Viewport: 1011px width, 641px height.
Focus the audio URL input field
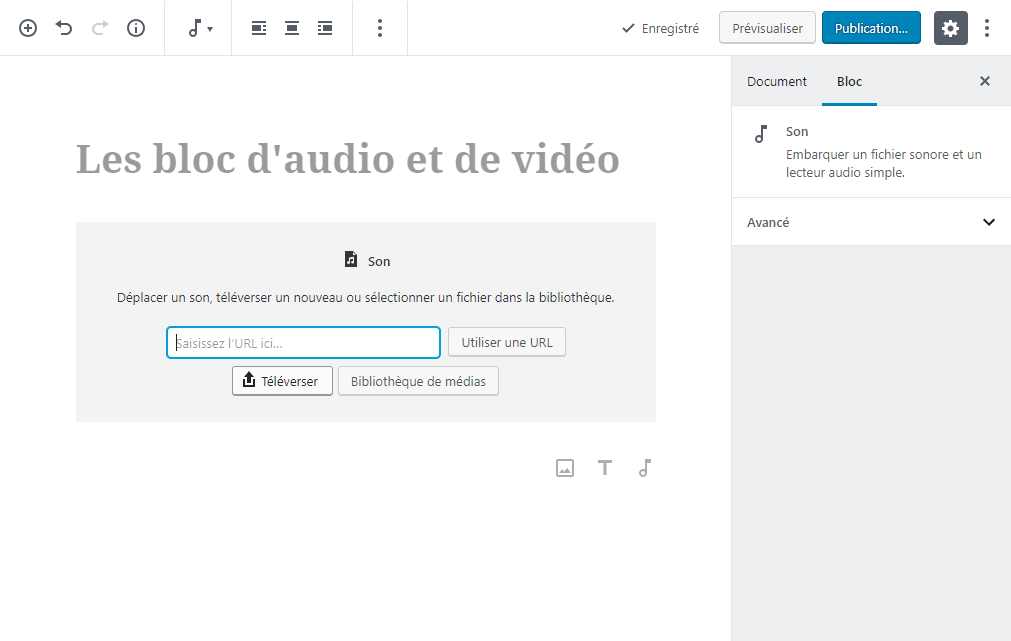coord(303,343)
